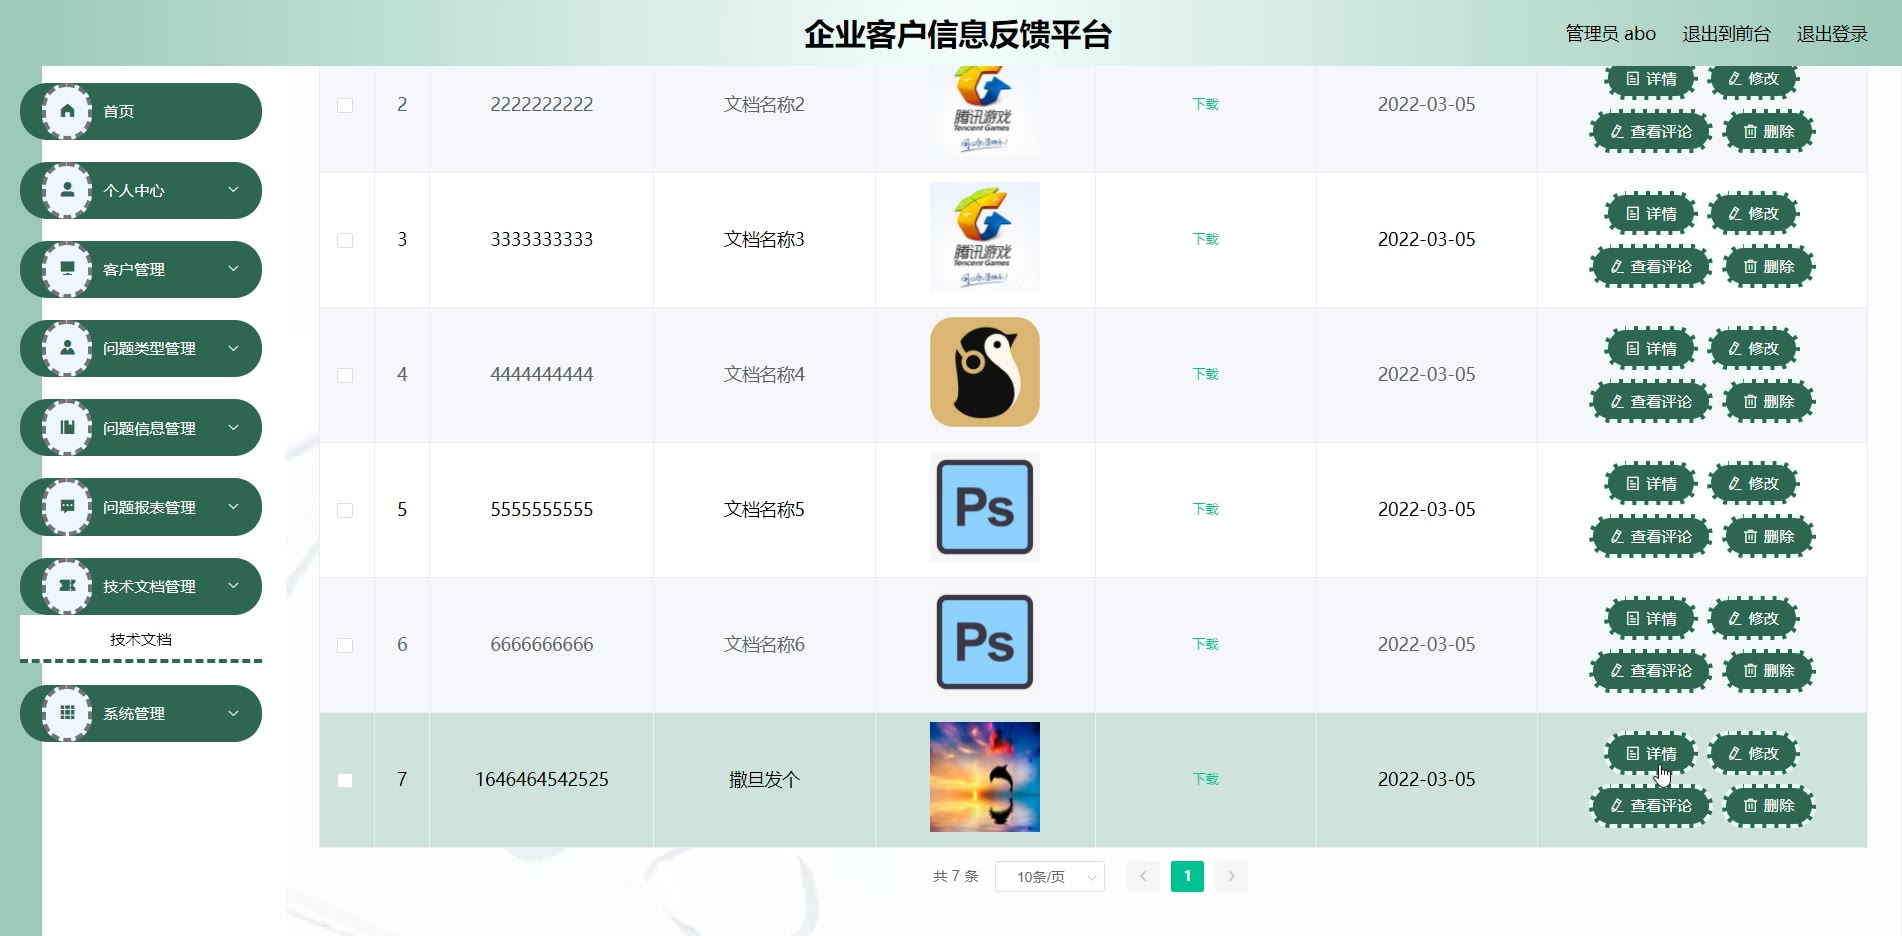The width and height of the screenshot is (1902, 936).
Task: Tick the checkbox for row 4
Action: pos(345,375)
